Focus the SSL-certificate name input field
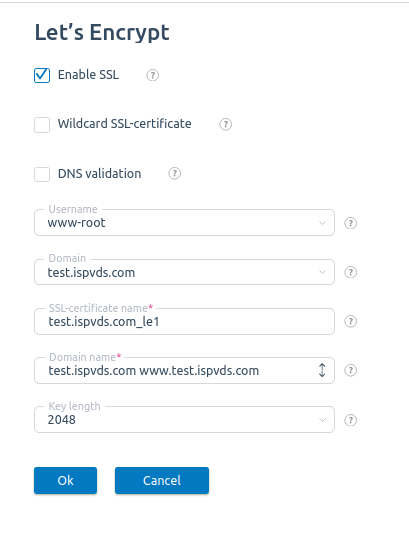 pos(184,321)
